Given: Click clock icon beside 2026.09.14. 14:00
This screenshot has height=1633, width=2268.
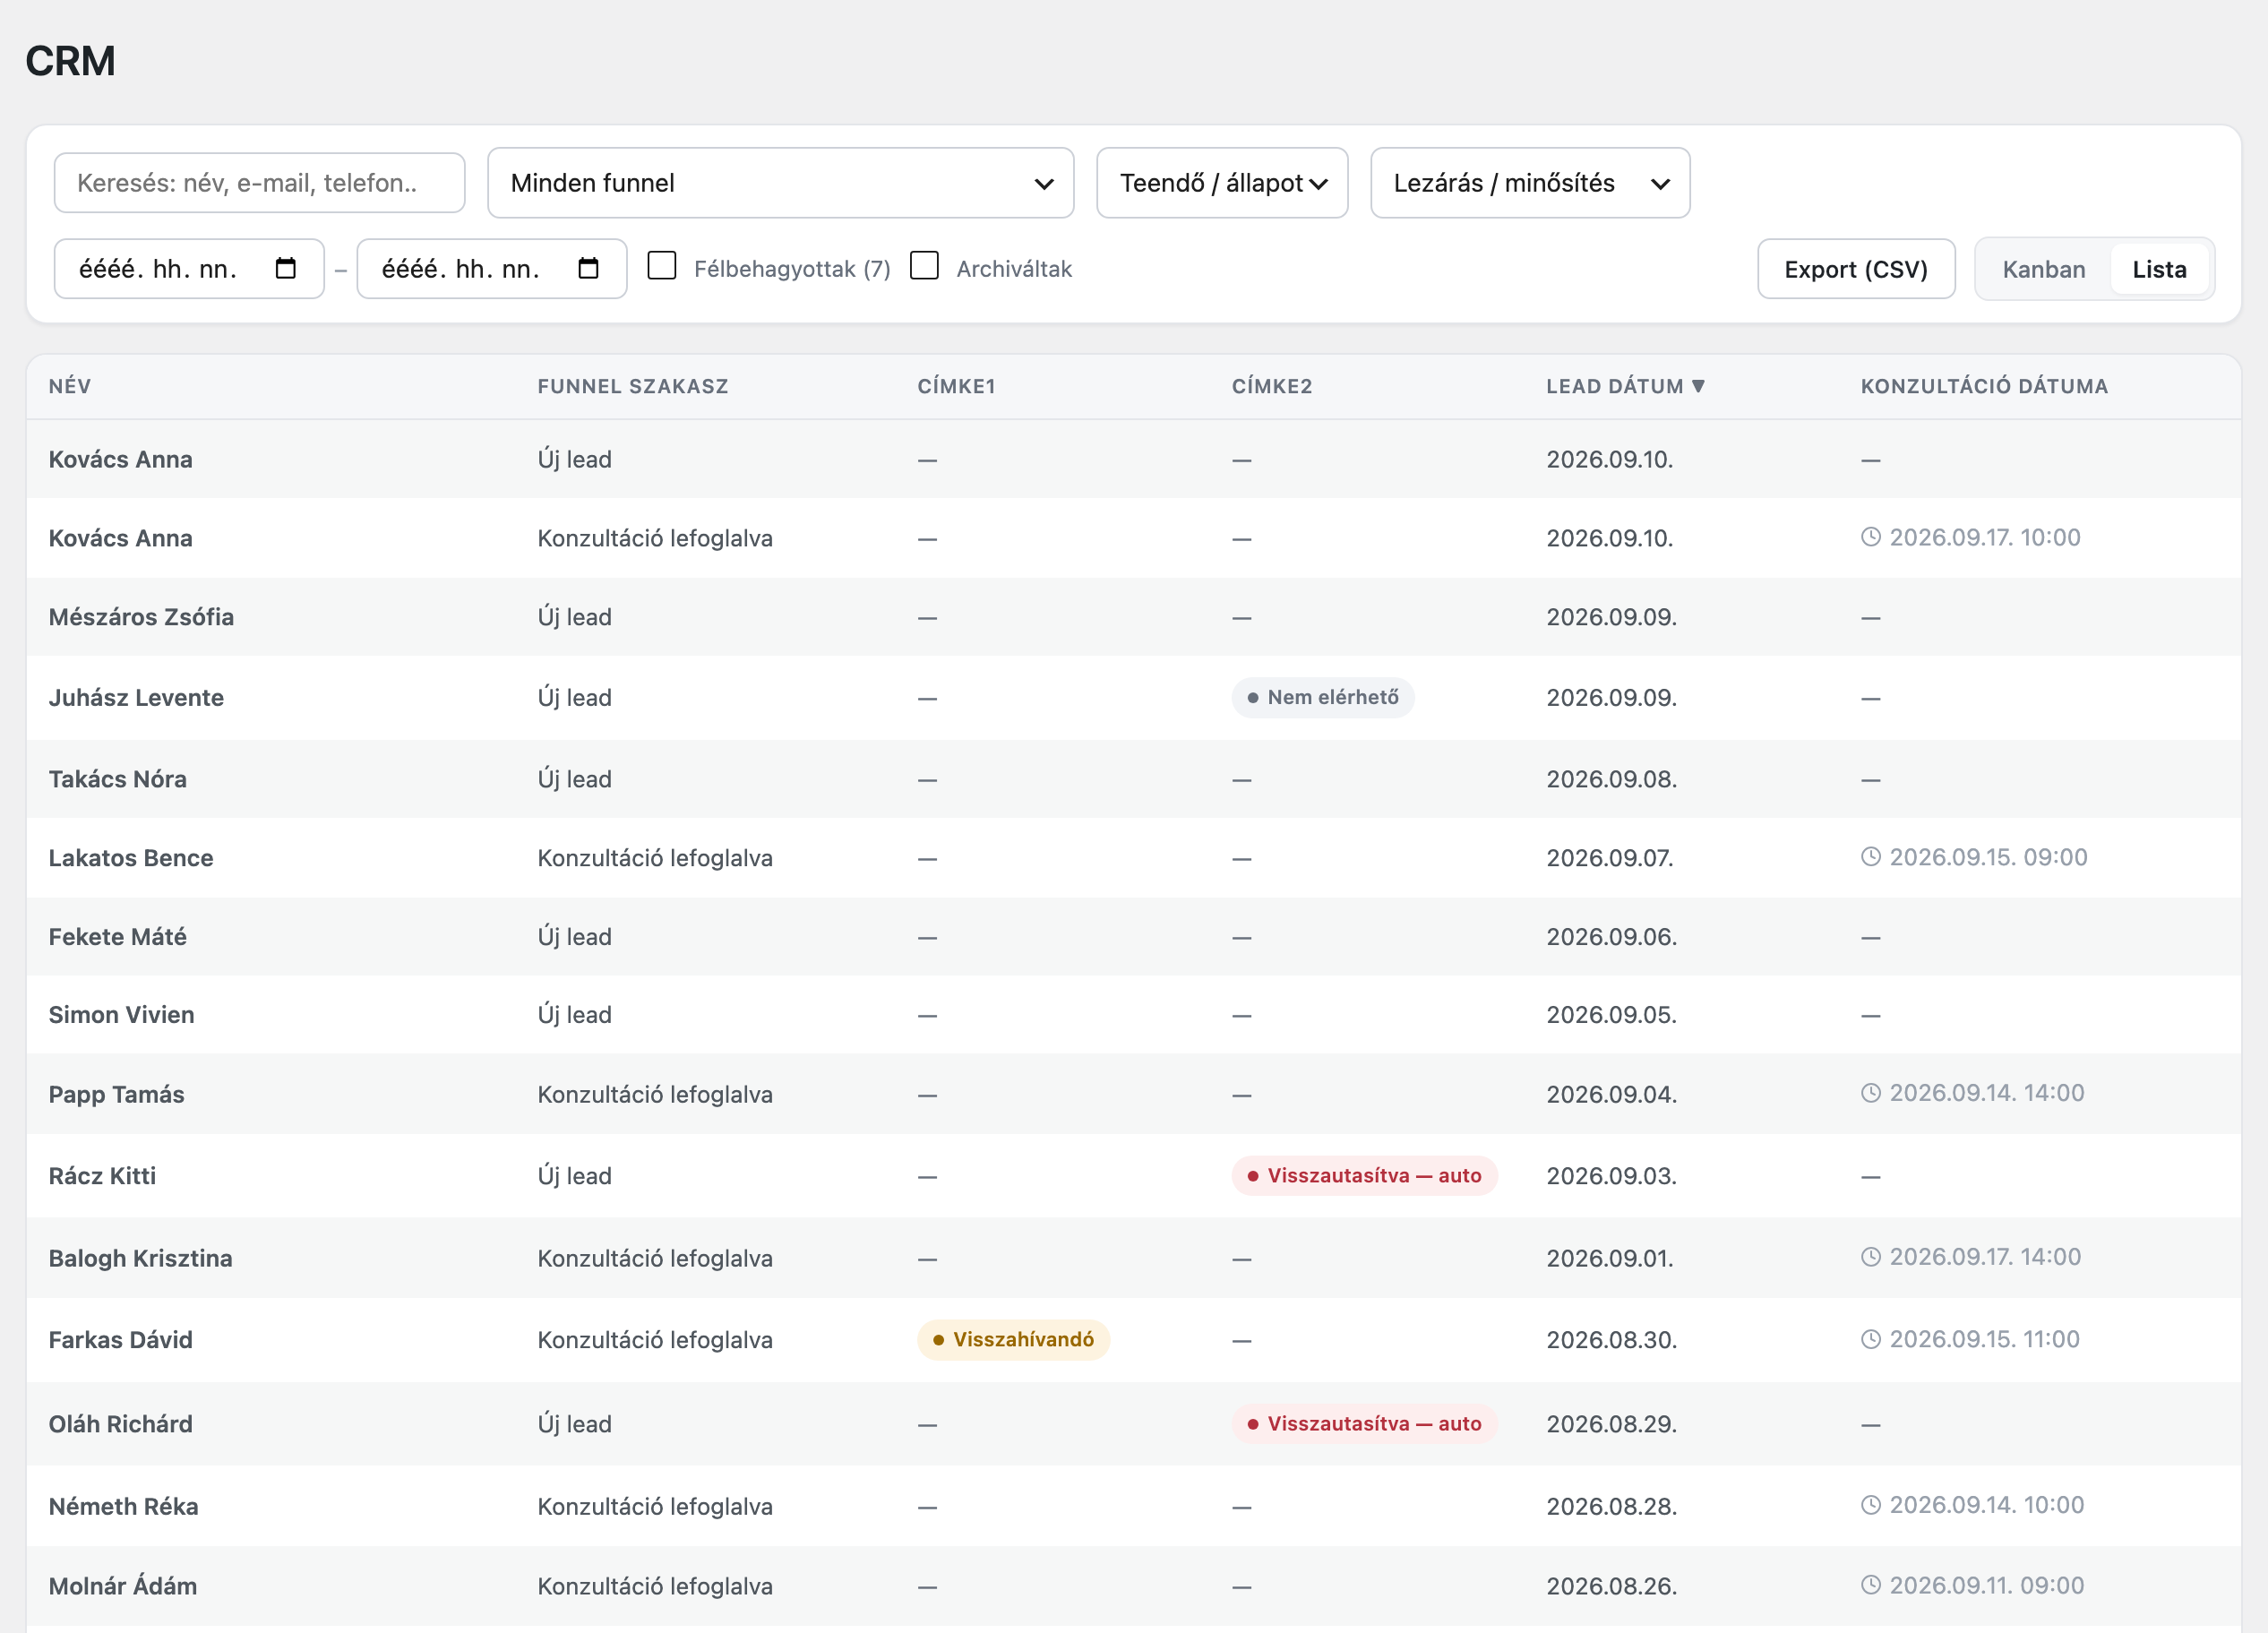Looking at the screenshot, I should (x=1871, y=1093).
